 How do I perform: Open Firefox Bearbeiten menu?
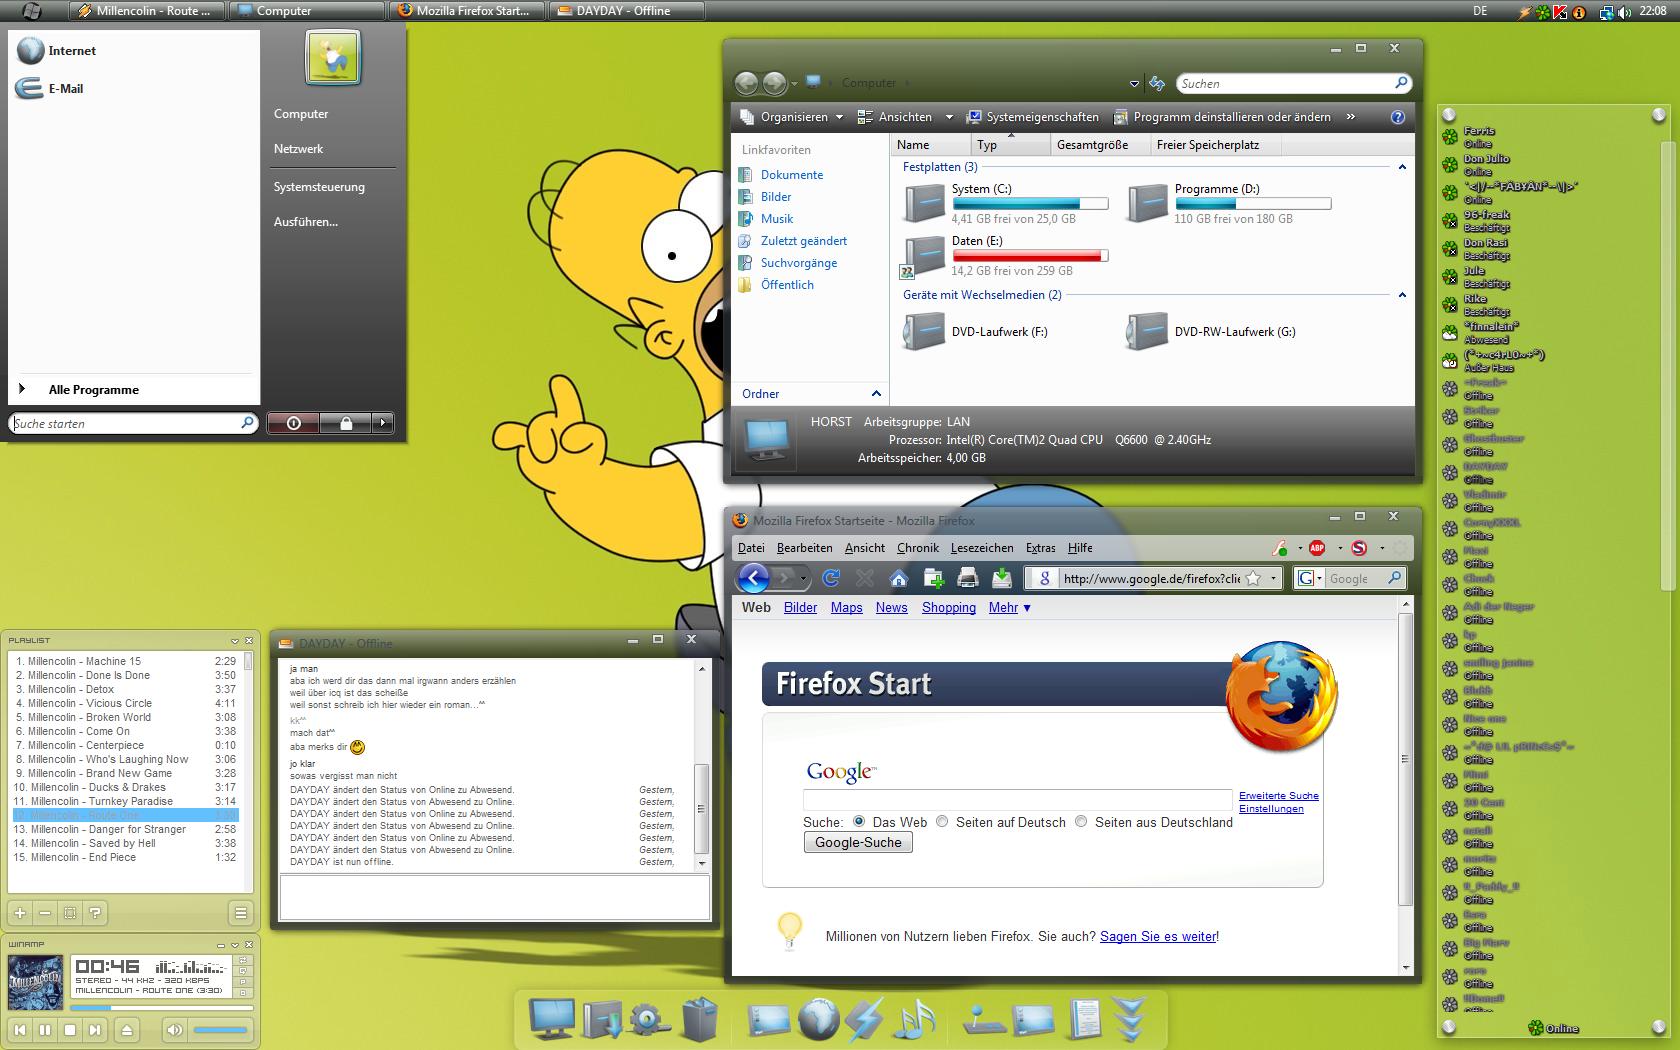[x=804, y=548]
